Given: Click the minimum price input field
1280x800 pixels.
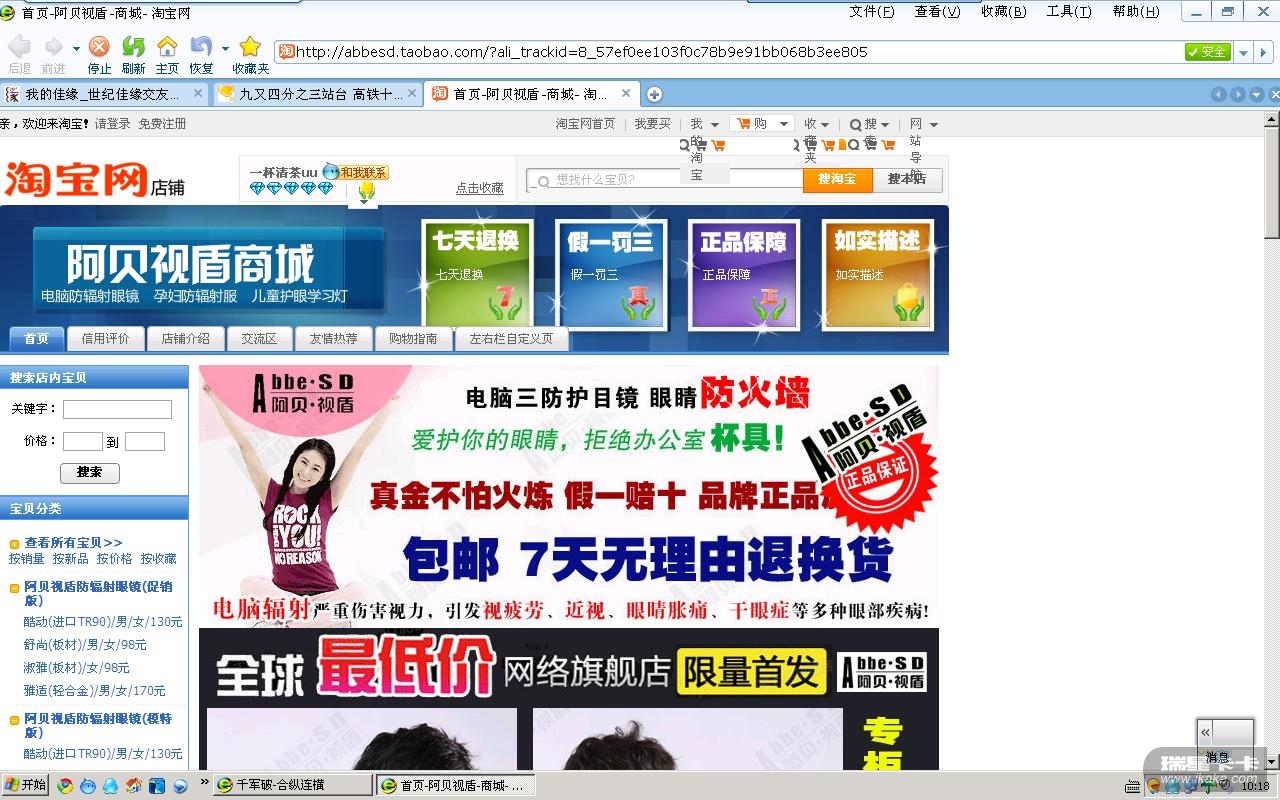Looking at the screenshot, I should tap(83, 441).
